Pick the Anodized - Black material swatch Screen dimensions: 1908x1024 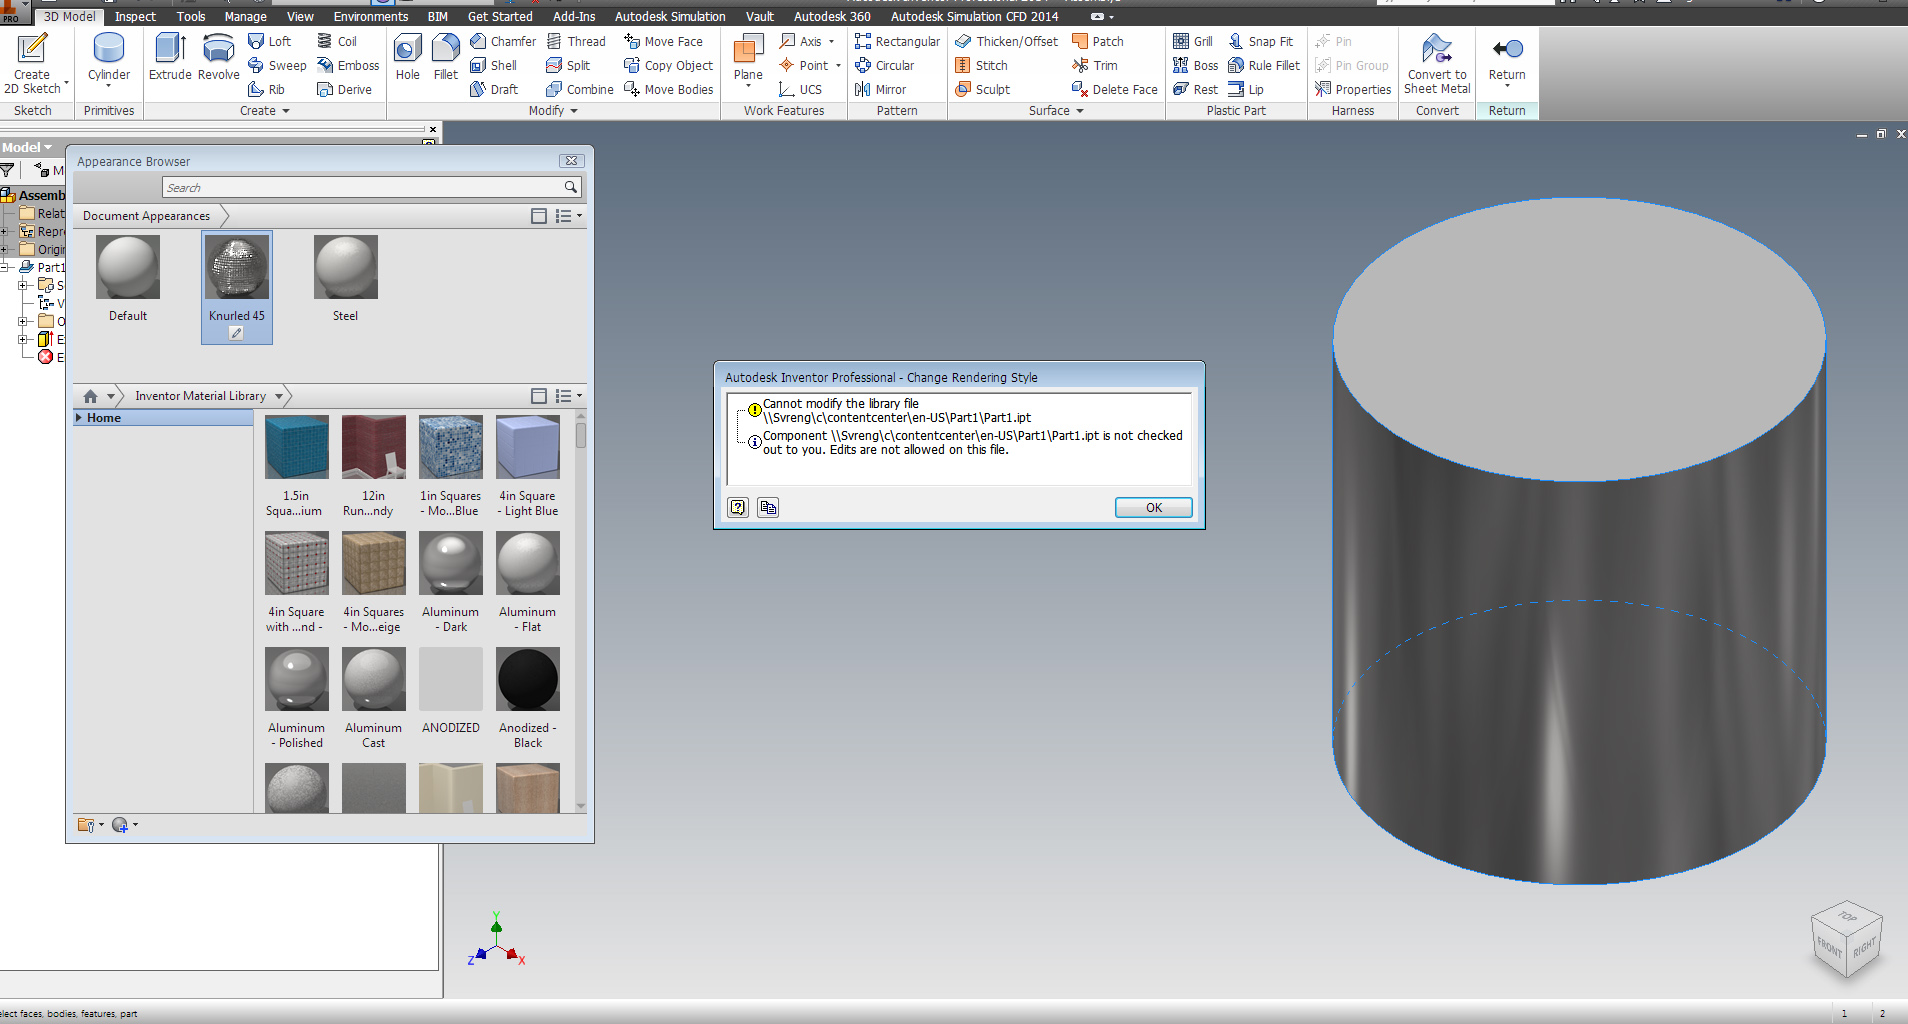528,680
